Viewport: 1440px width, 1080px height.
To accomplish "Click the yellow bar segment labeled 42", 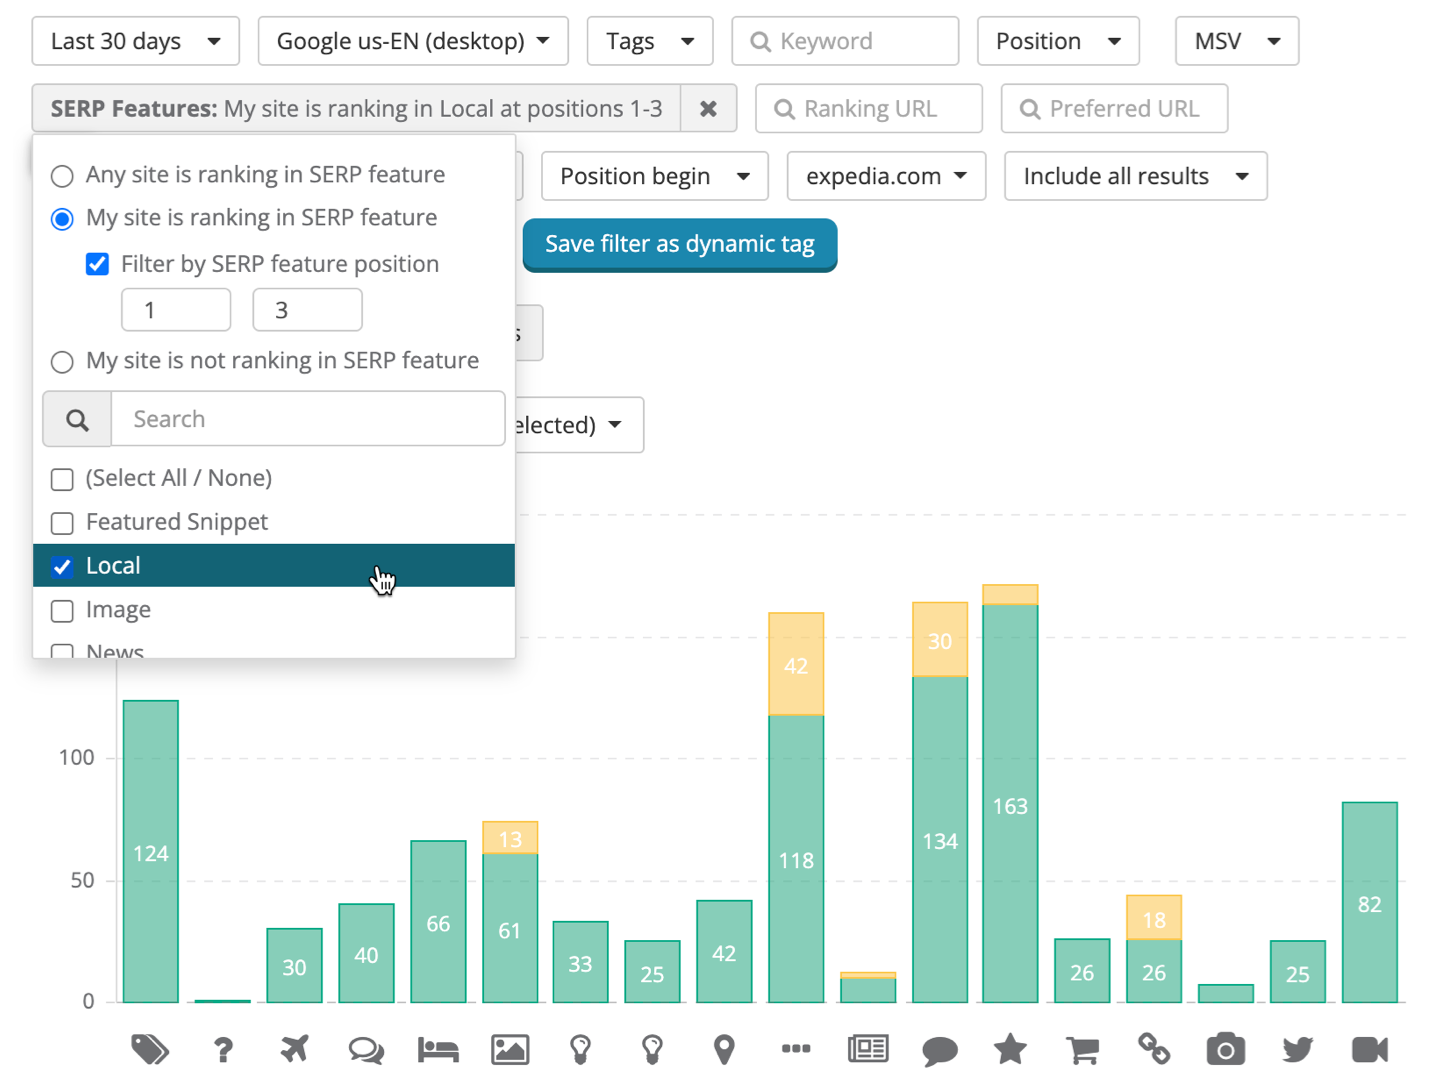I will [x=796, y=664].
